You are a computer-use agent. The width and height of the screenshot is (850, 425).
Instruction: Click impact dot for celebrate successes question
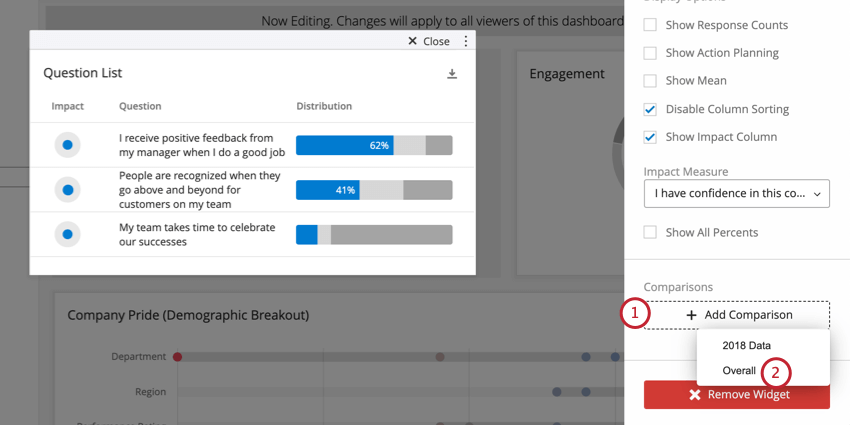pos(67,234)
